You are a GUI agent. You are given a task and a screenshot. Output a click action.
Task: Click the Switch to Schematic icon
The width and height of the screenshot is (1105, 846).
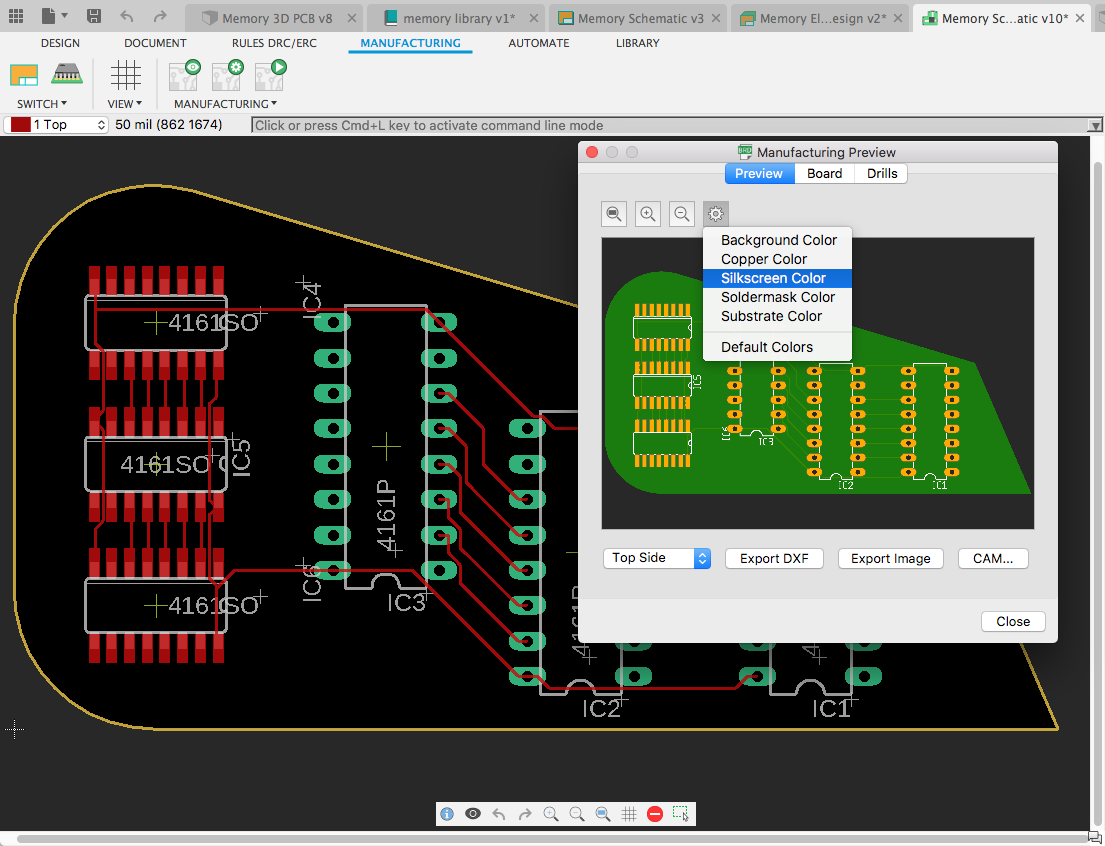(x=24, y=75)
